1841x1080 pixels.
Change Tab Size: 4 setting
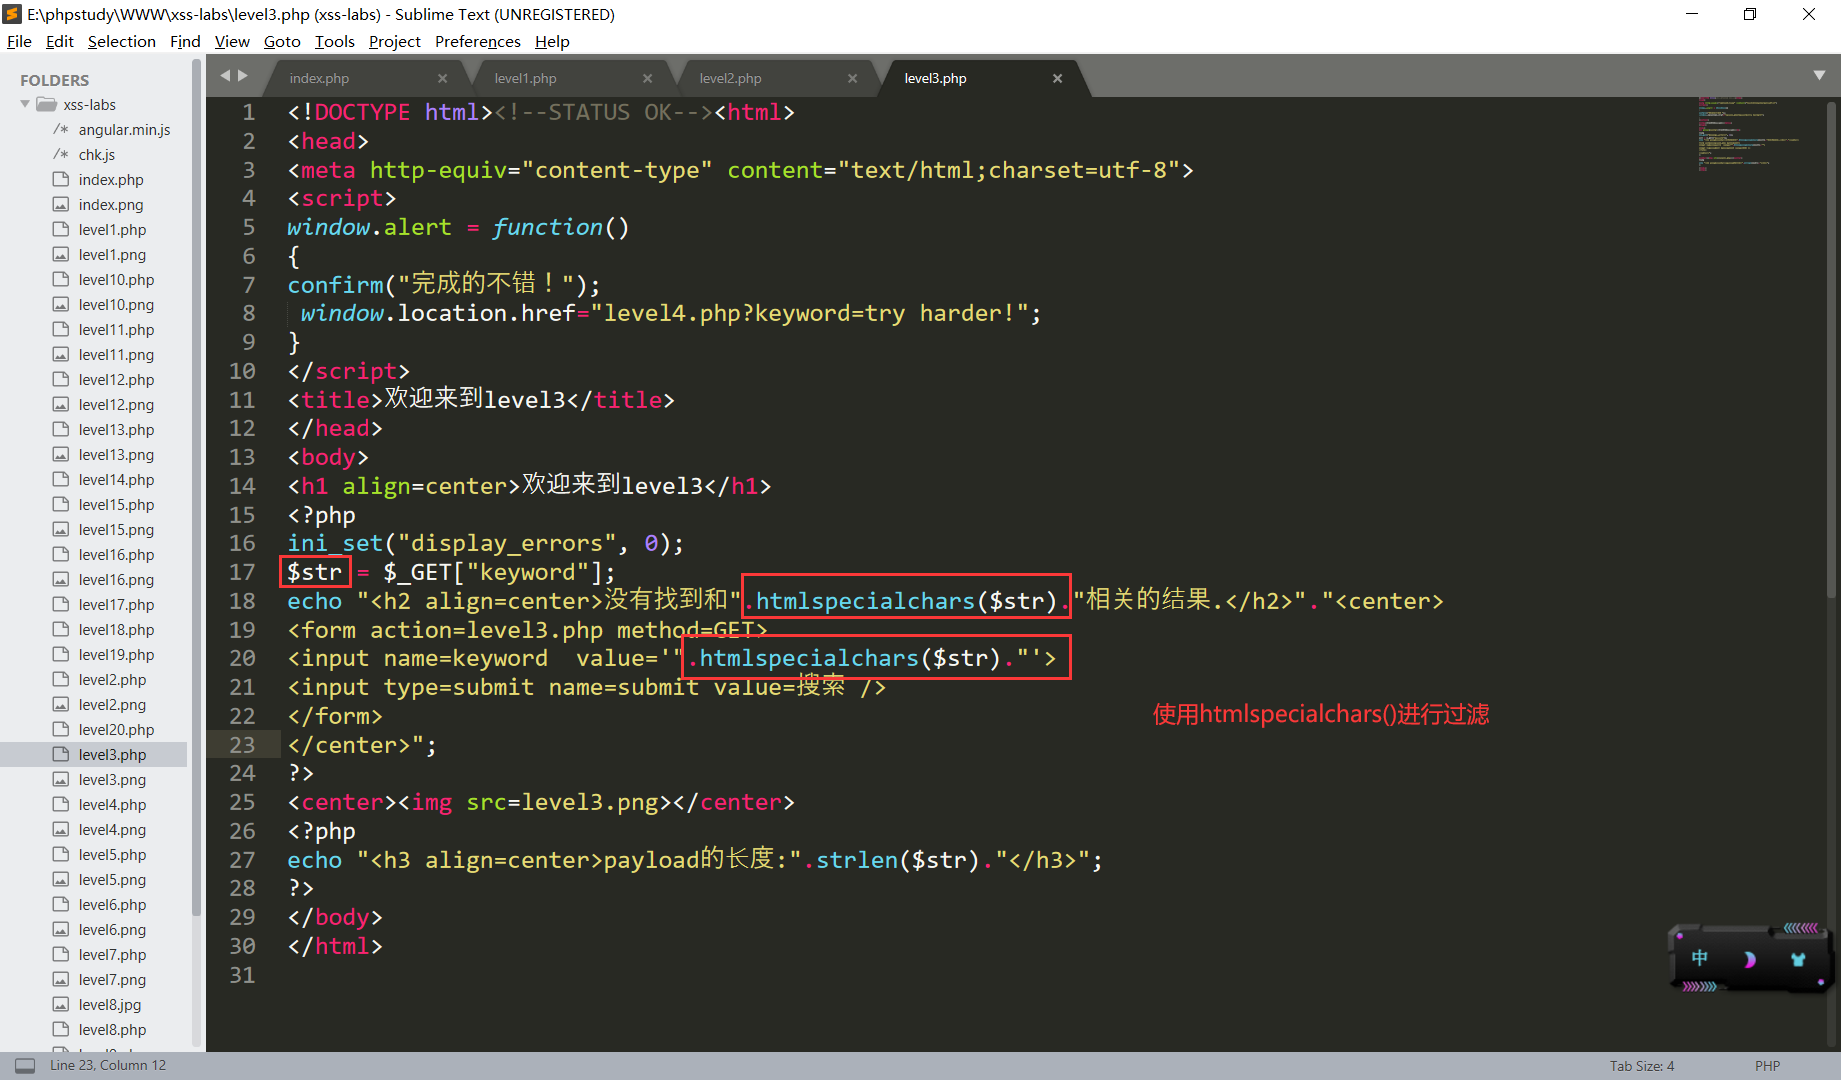coord(1641,1066)
